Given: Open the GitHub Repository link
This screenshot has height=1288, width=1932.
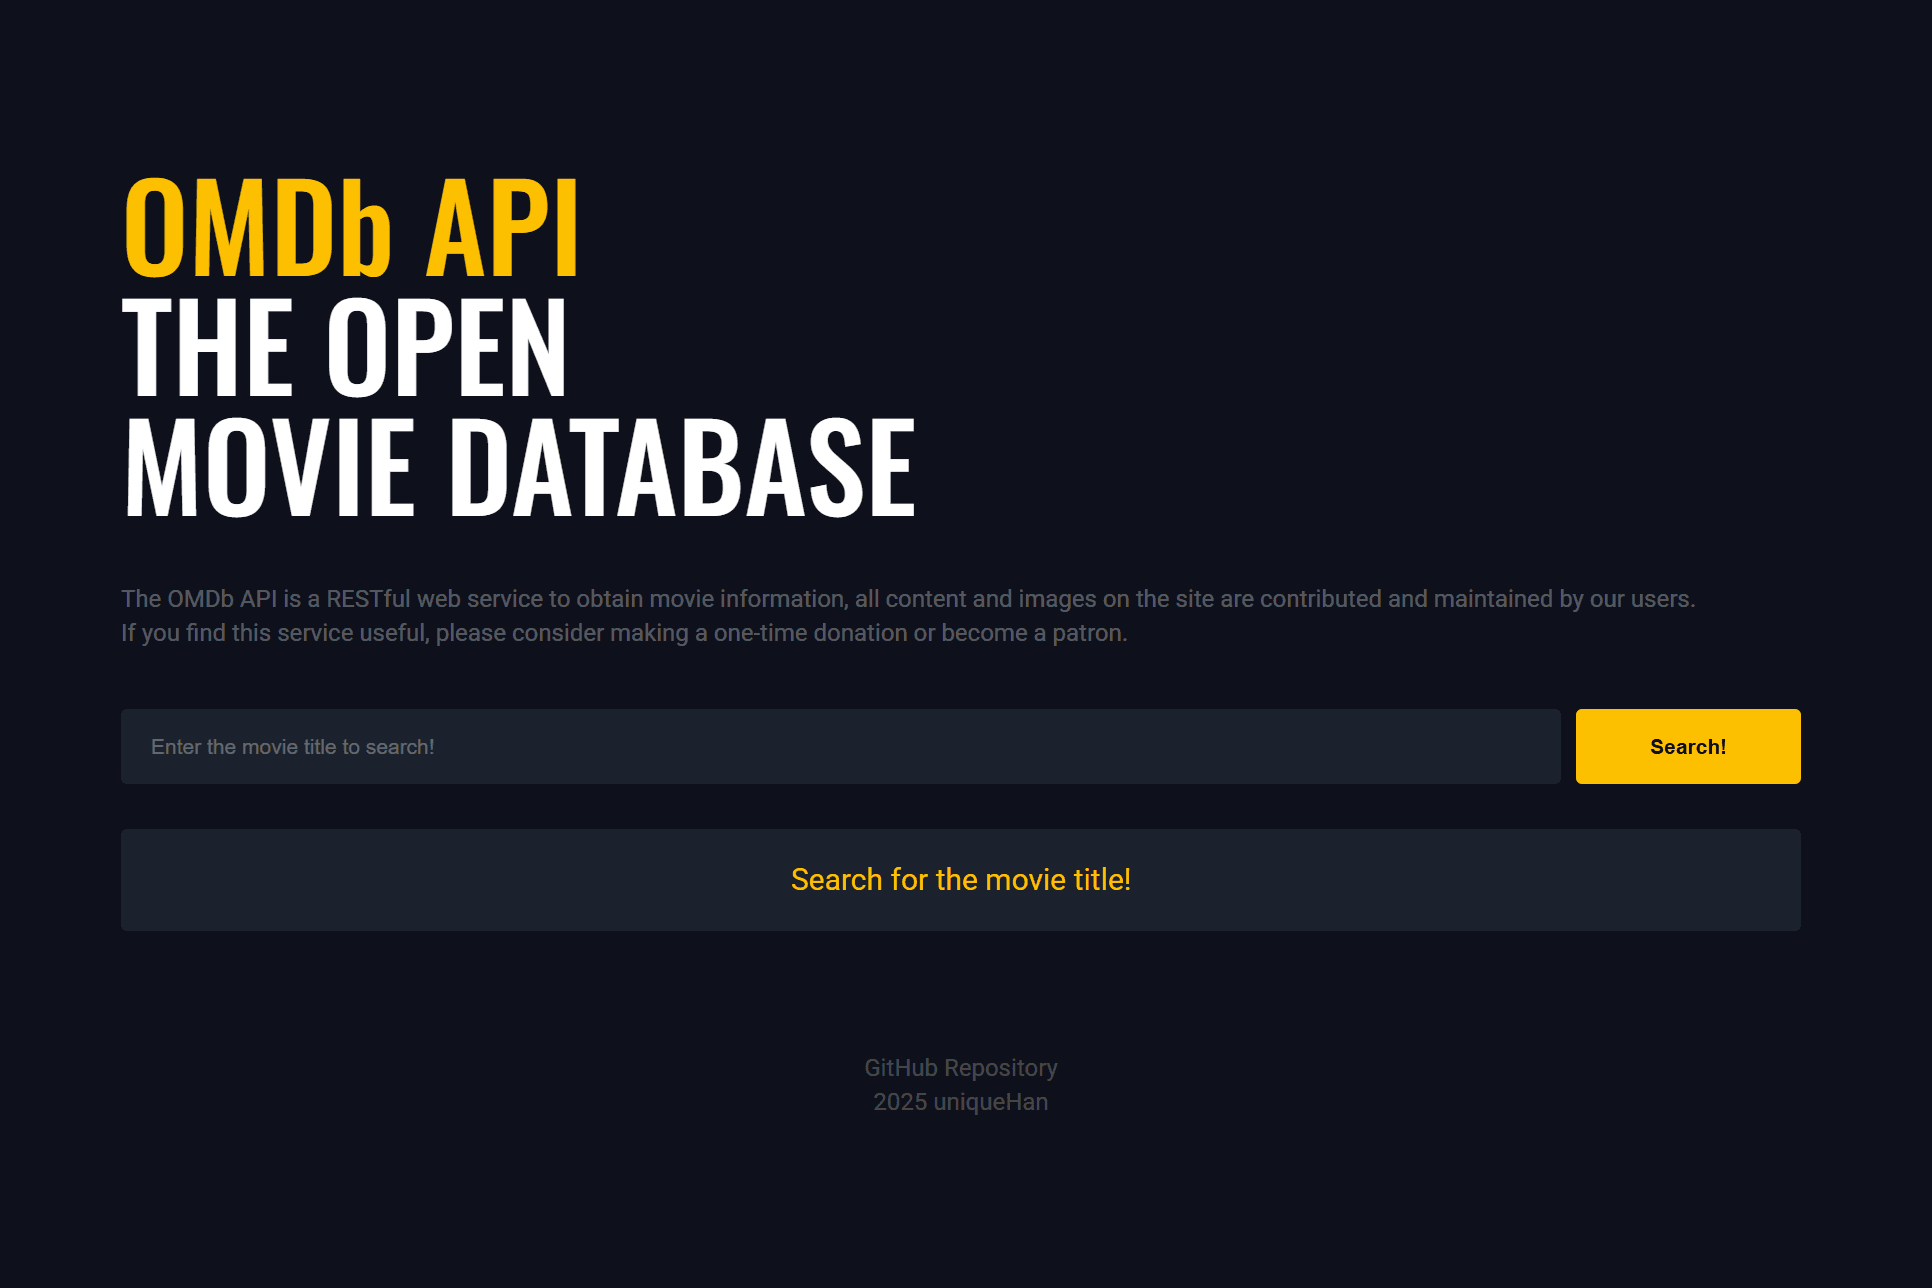Looking at the screenshot, I should pos(960,1068).
